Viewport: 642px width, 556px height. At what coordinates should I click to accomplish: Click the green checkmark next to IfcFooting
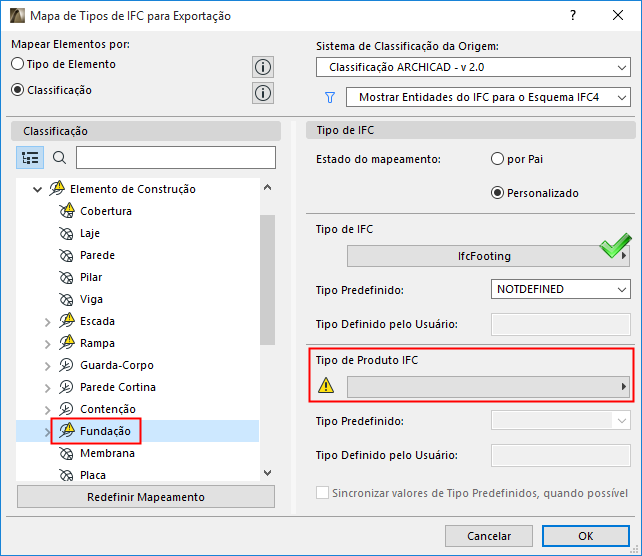tap(613, 247)
